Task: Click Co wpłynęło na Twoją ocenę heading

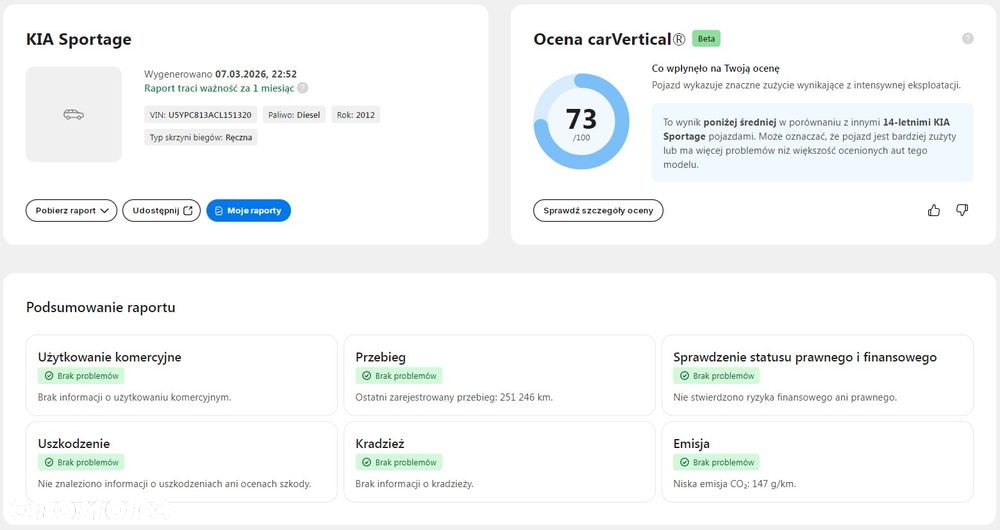Action: pos(716,68)
